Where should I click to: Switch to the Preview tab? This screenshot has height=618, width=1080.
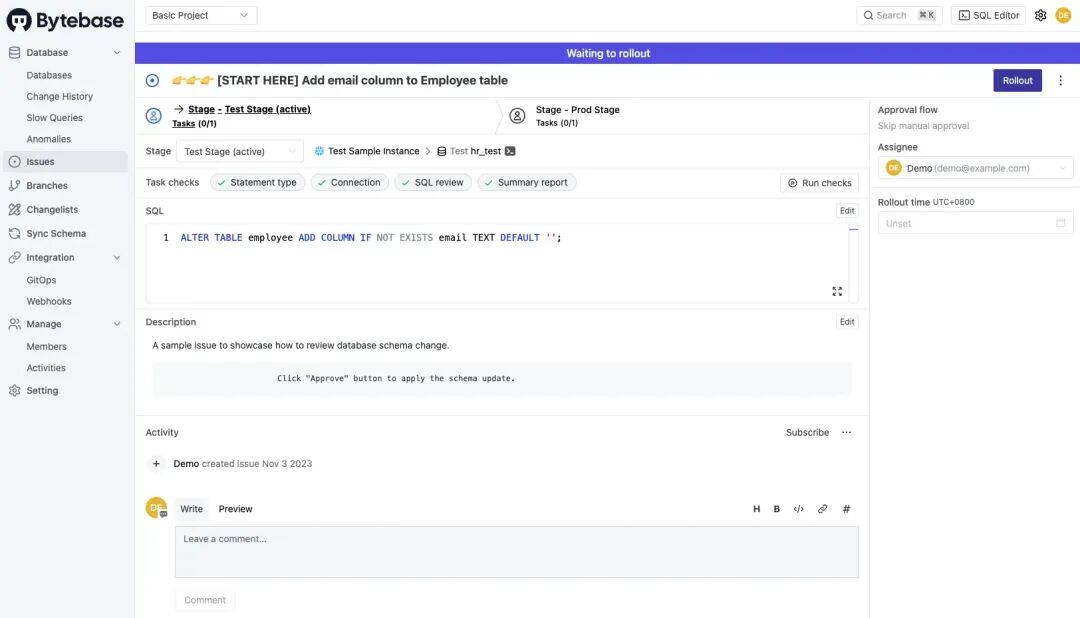coord(236,509)
